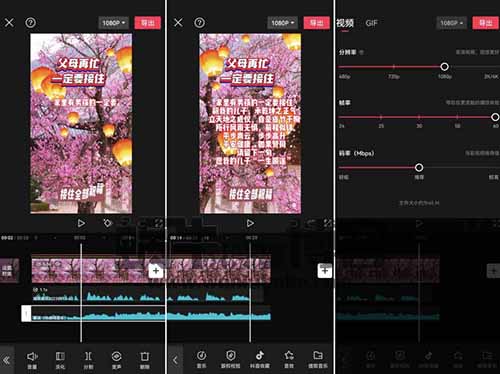Open help on the left phone screen
Viewport: 500px width, 374px height.
[x=30, y=23]
